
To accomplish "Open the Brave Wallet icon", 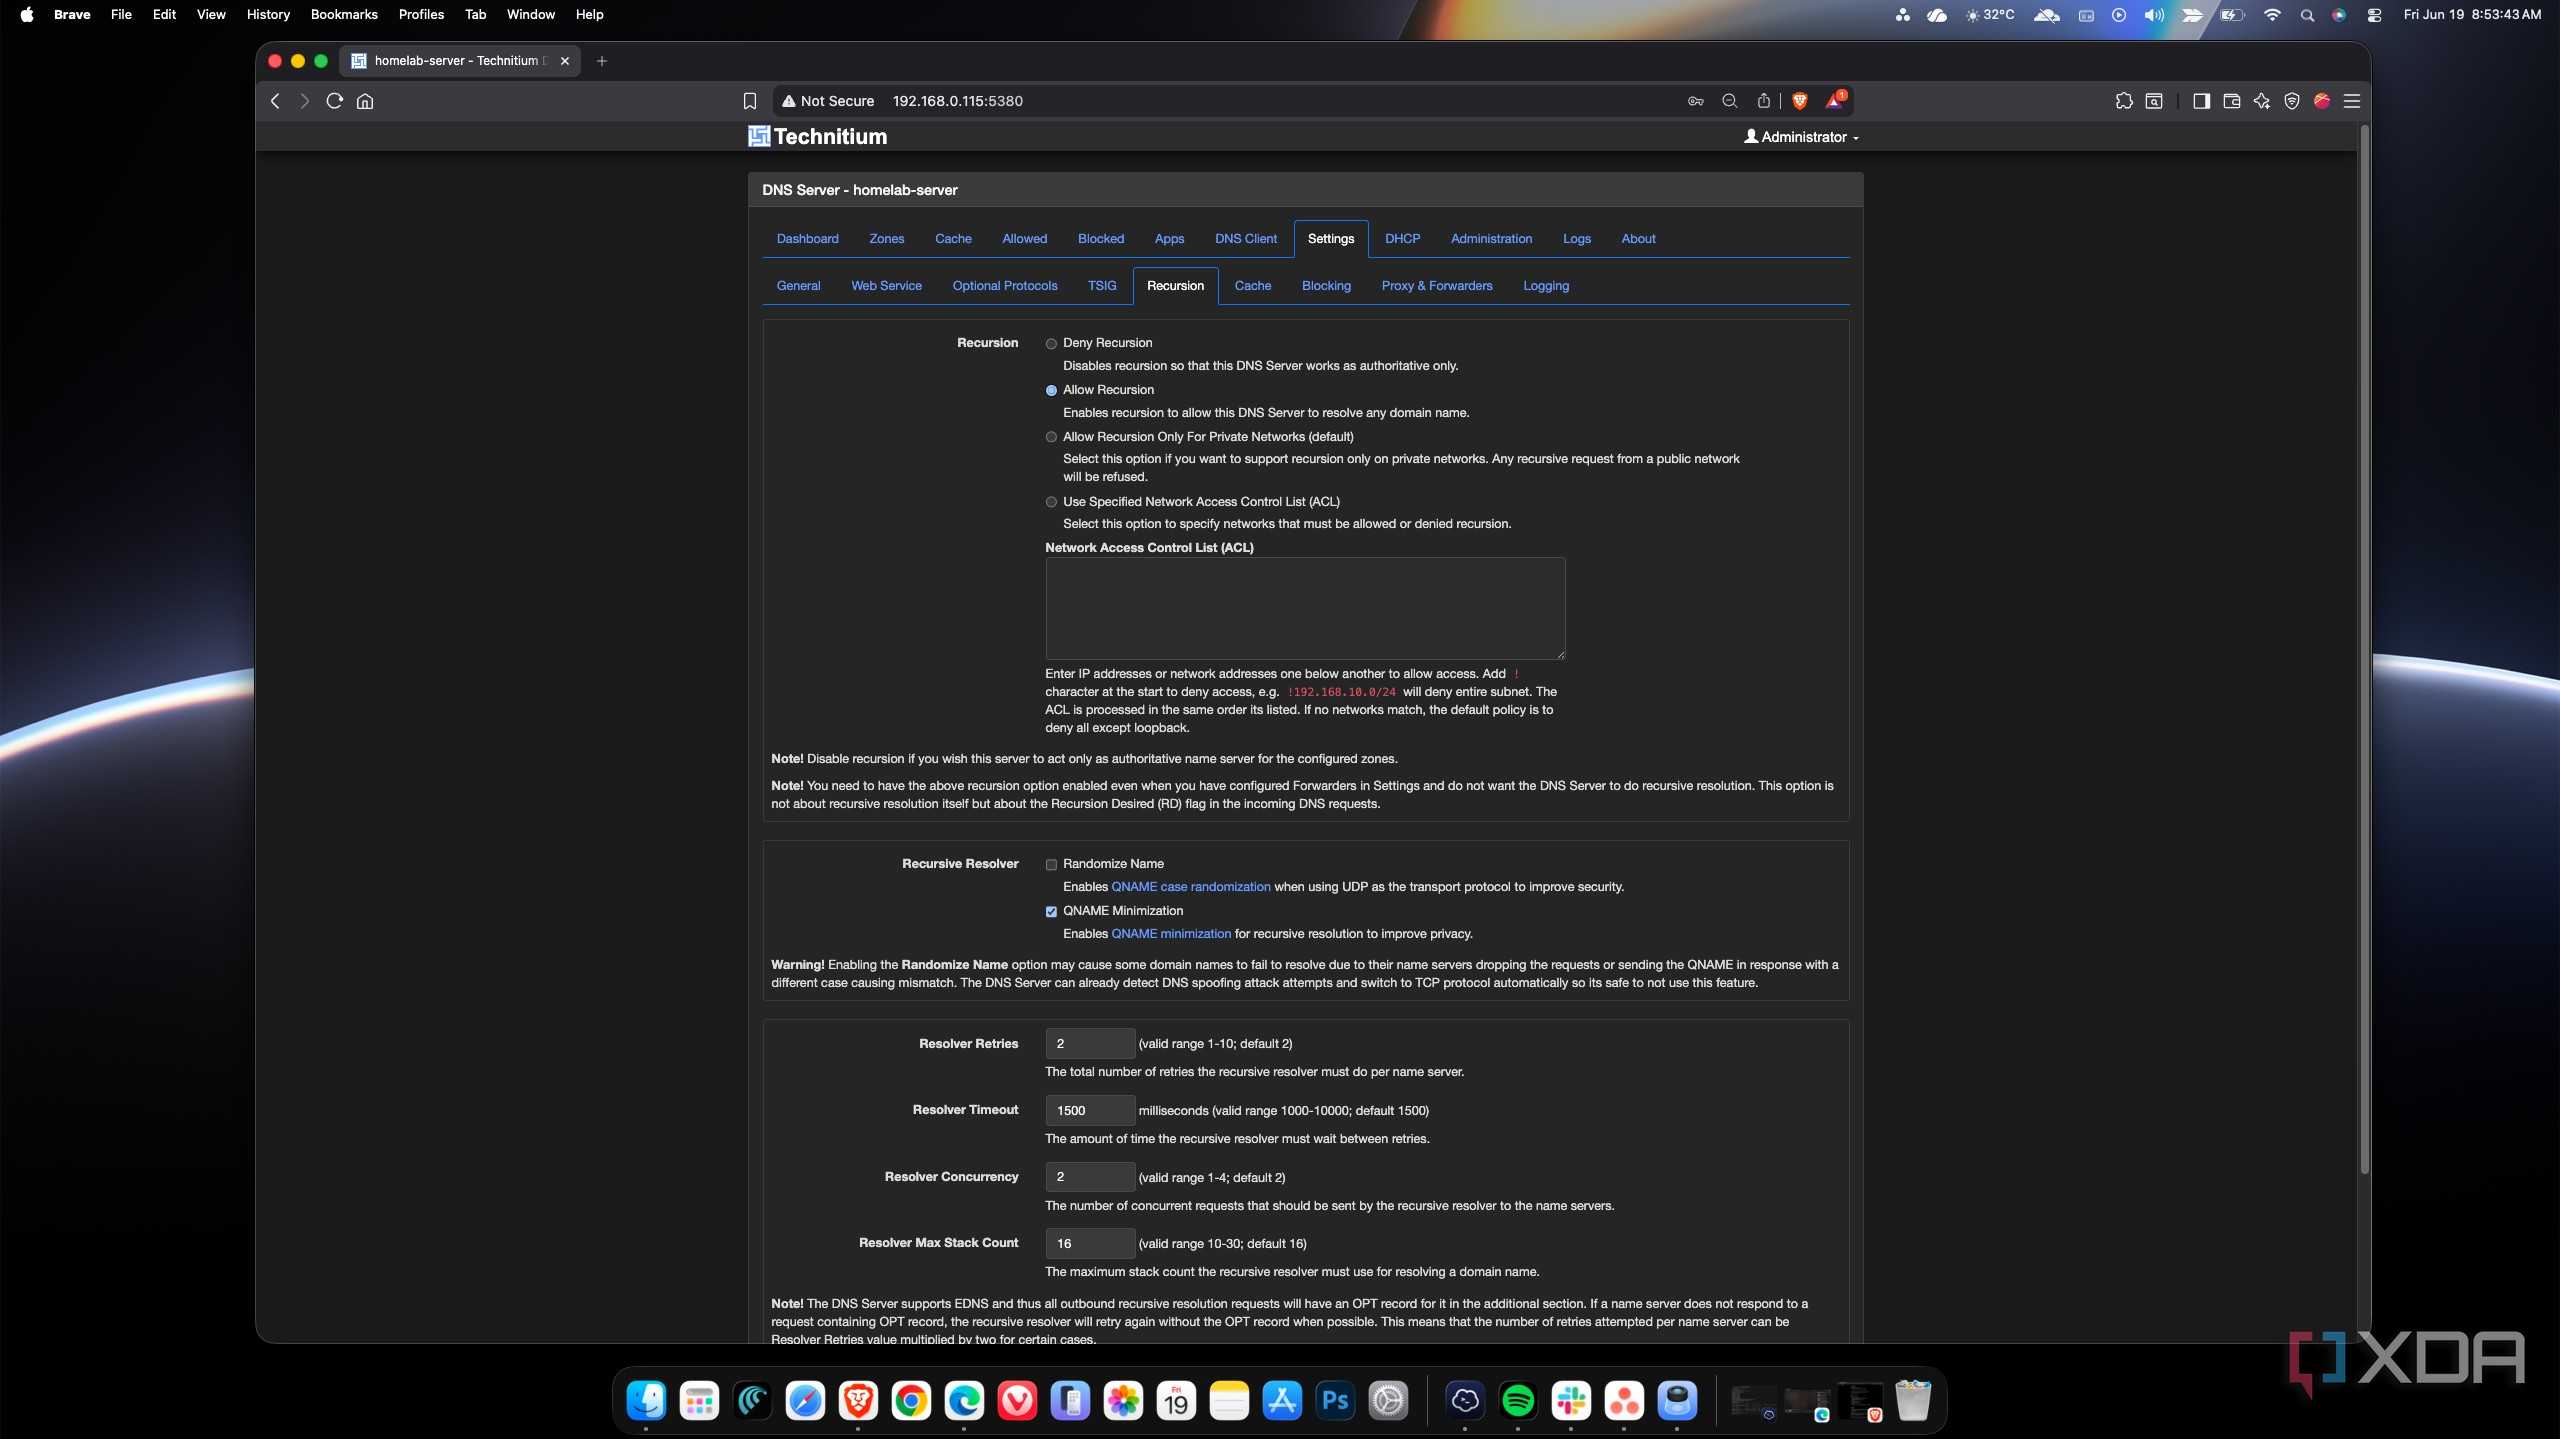I will [2231, 101].
